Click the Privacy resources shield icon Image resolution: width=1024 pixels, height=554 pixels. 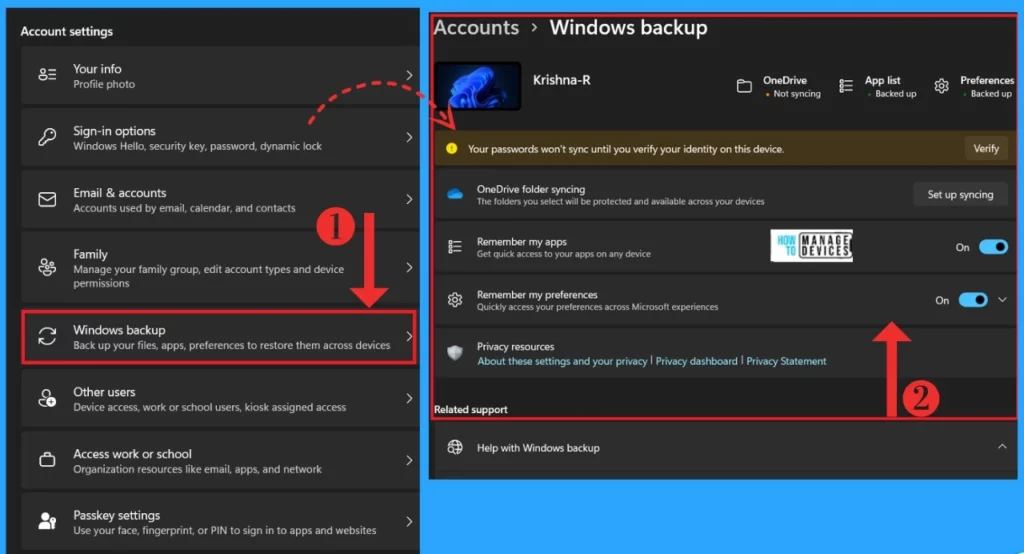[455, 353]
